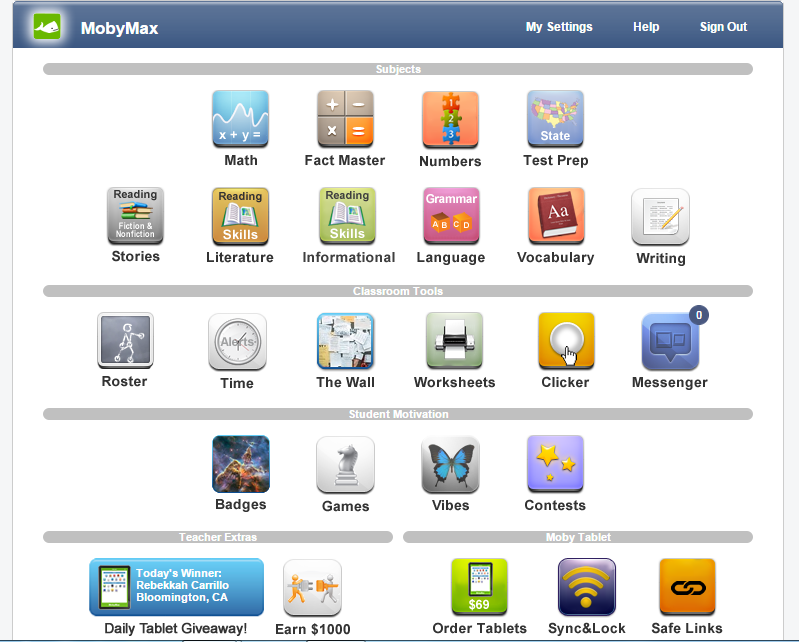Select Reading Skills Literature icon
799x642 pixels.
point(240,216)
